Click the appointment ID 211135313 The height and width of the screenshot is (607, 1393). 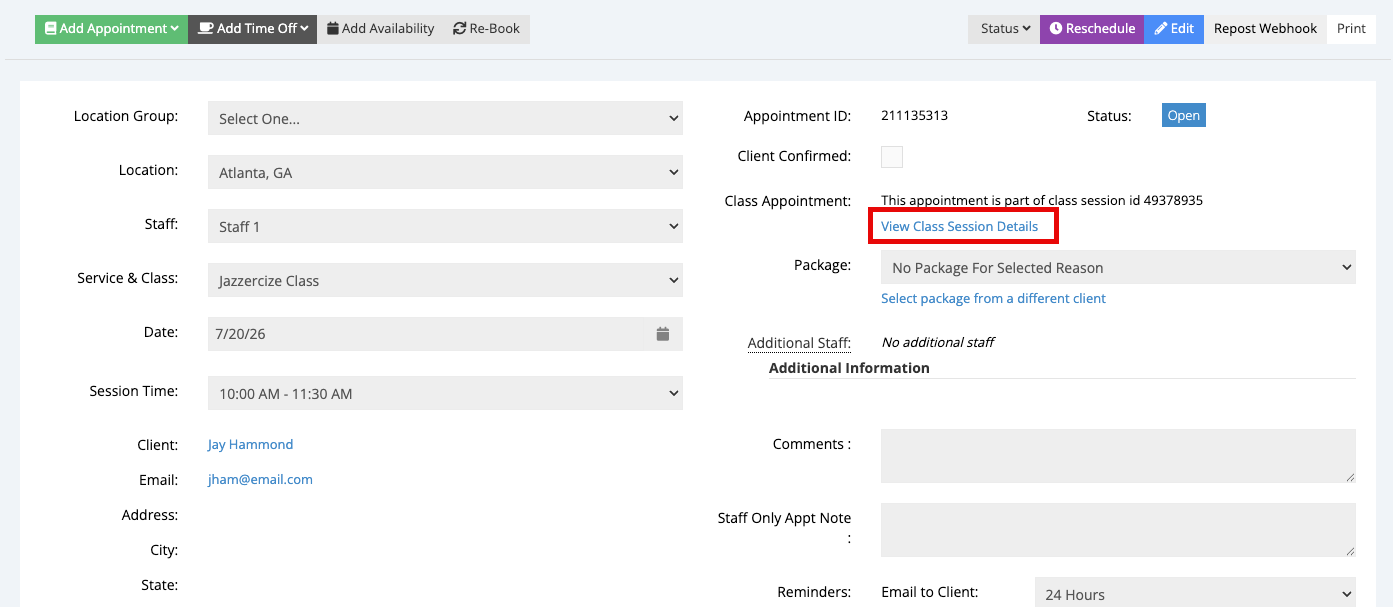(914, 115)
